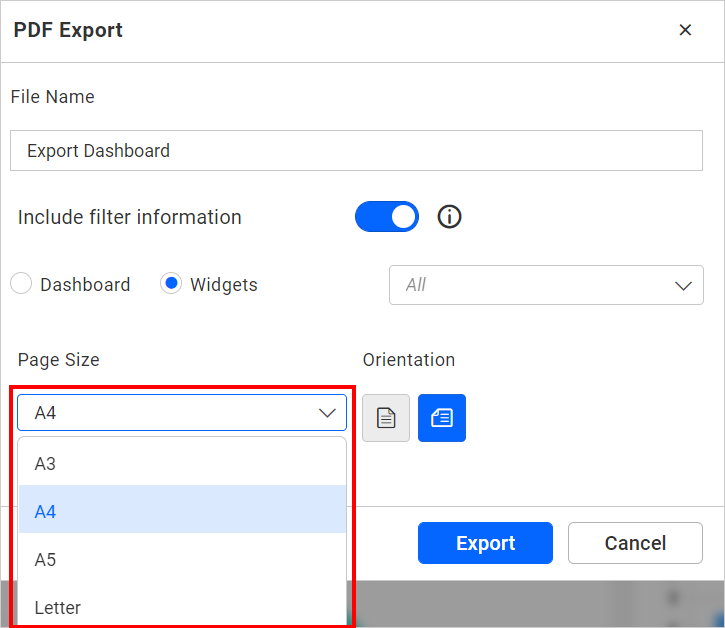This screenshot has height=628, width=725.
Task: Select landscape orientation icon
Action: point(442,418)
